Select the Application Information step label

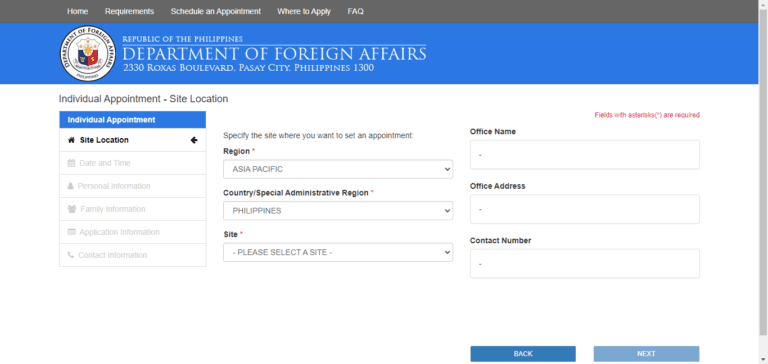pyautogui.click(x=120, y=232)
